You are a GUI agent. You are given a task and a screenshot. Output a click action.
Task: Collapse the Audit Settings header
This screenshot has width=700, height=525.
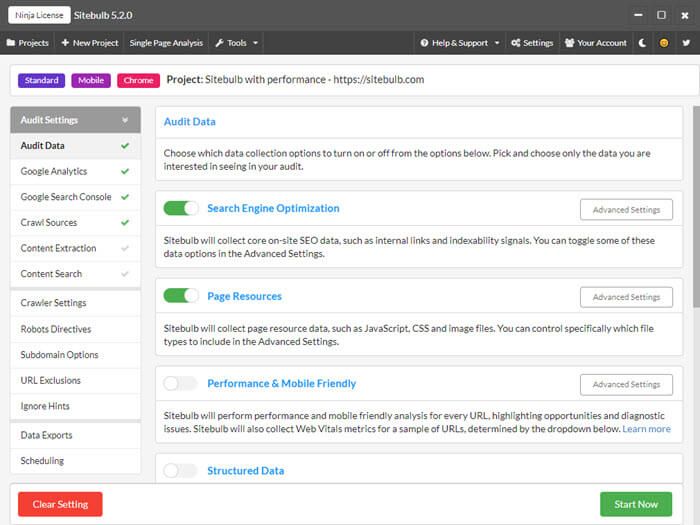coord(75,120)
